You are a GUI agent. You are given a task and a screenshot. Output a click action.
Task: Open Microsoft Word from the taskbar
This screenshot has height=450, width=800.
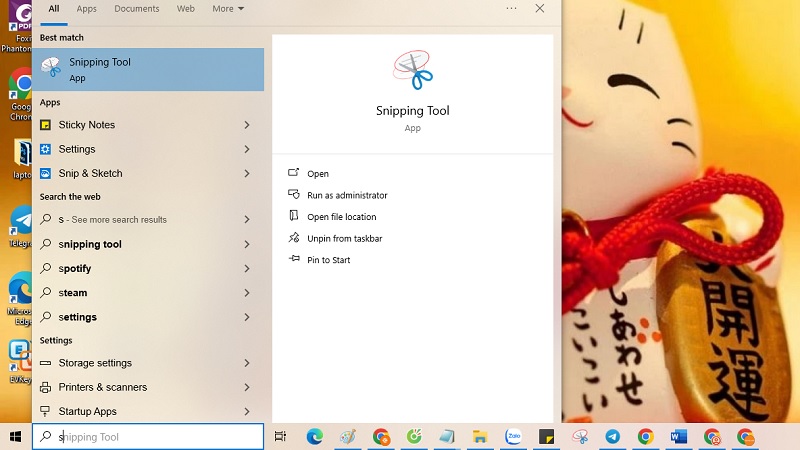(679, 437)
